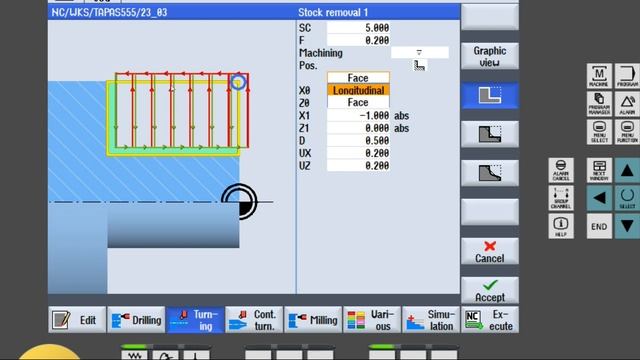Viewport: 640px width, 360px height.
Task: Click the workpiece zero point symbol
Action: point(240,202)
